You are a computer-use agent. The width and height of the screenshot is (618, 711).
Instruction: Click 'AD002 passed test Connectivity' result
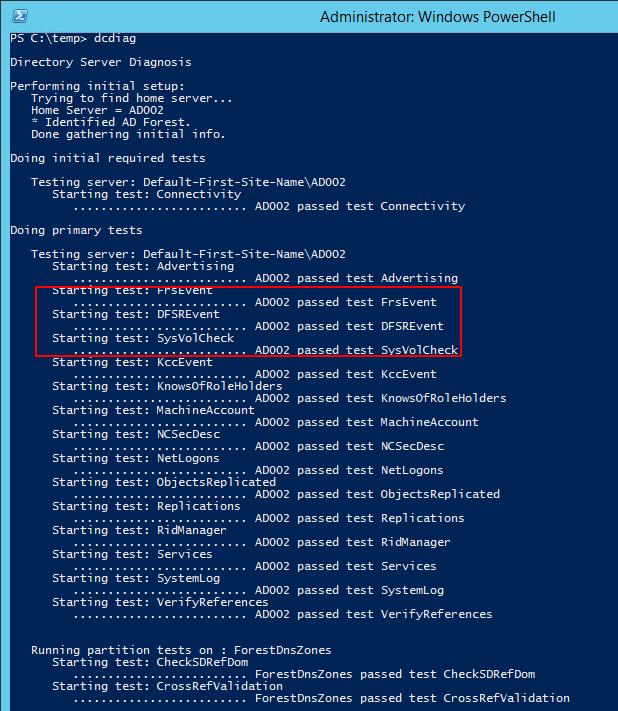(x=360, y=206)
